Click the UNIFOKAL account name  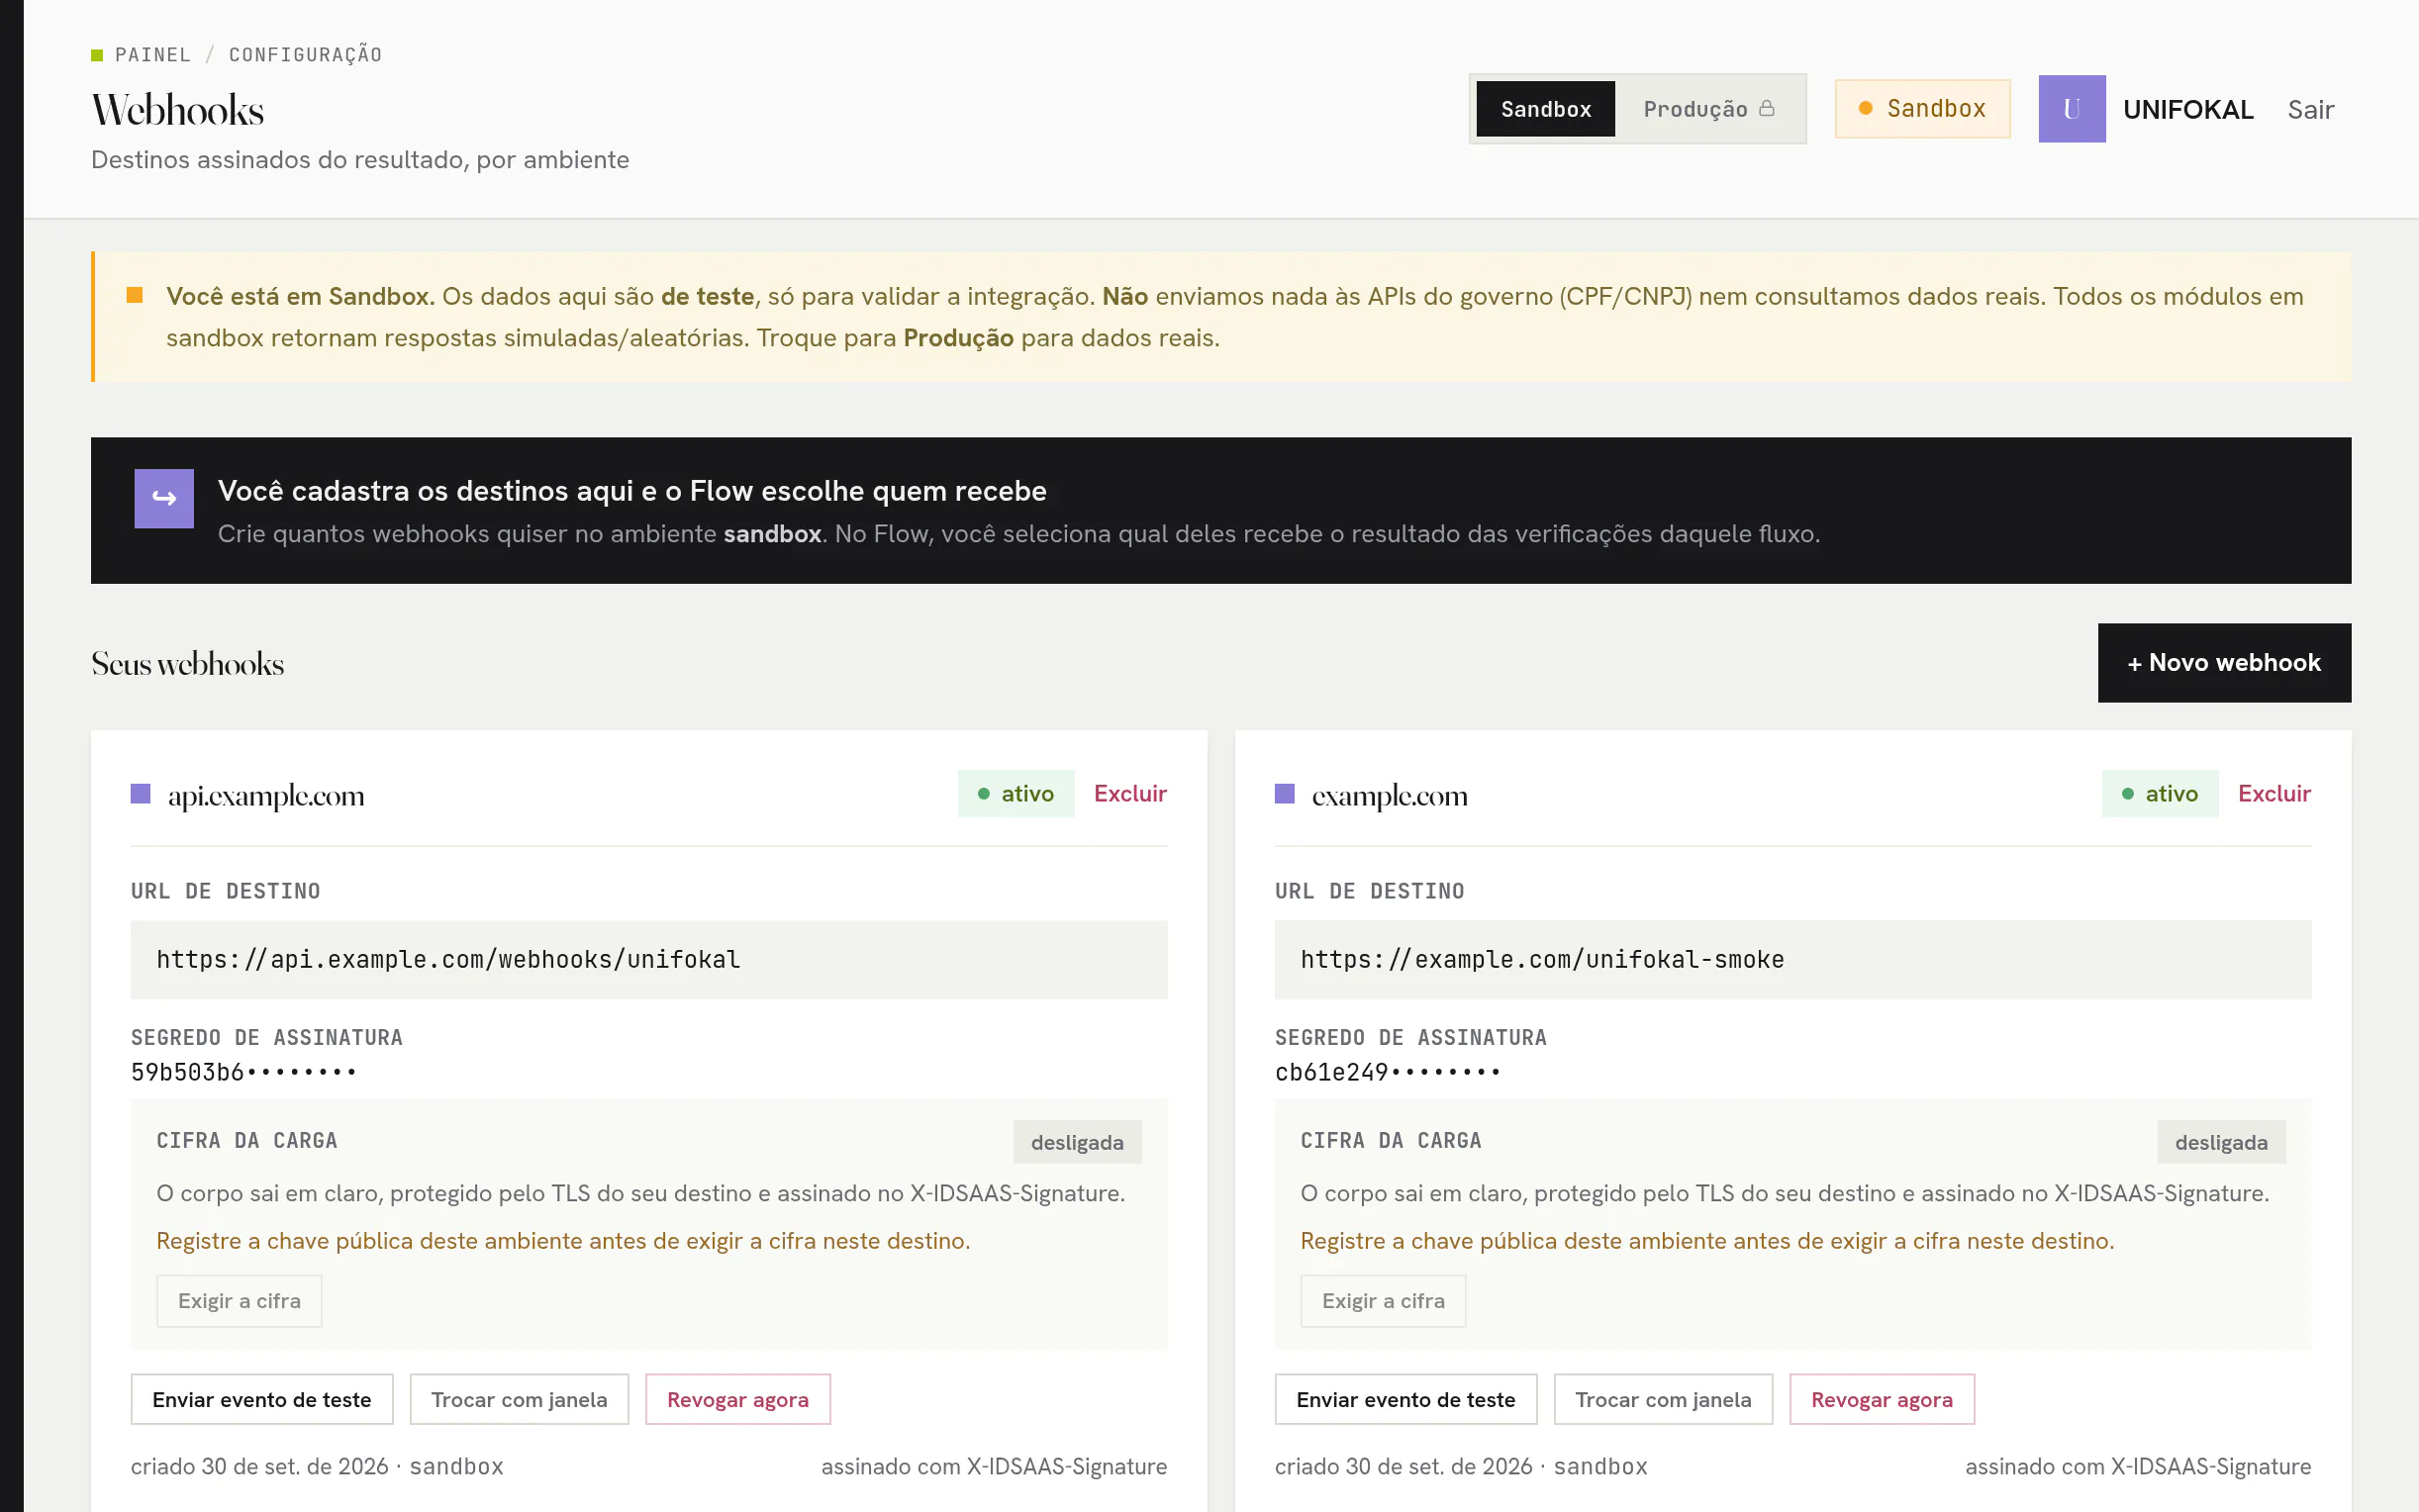point(2188,109)
